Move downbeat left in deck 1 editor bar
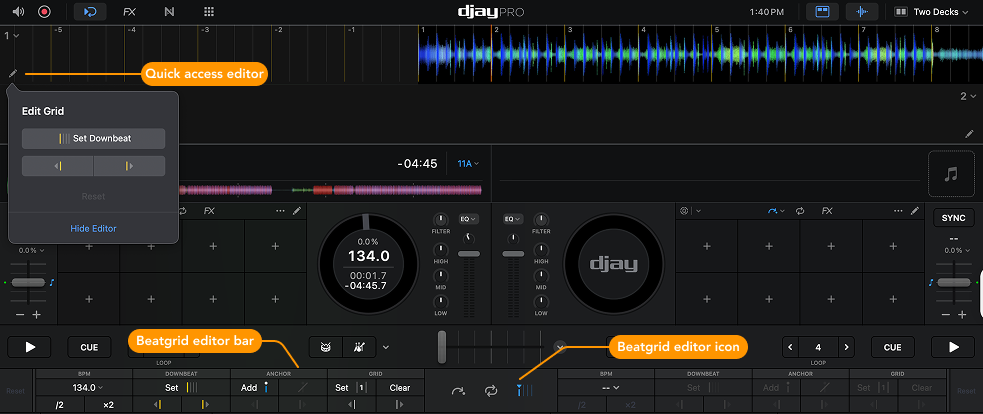 [x=157, y=405]
